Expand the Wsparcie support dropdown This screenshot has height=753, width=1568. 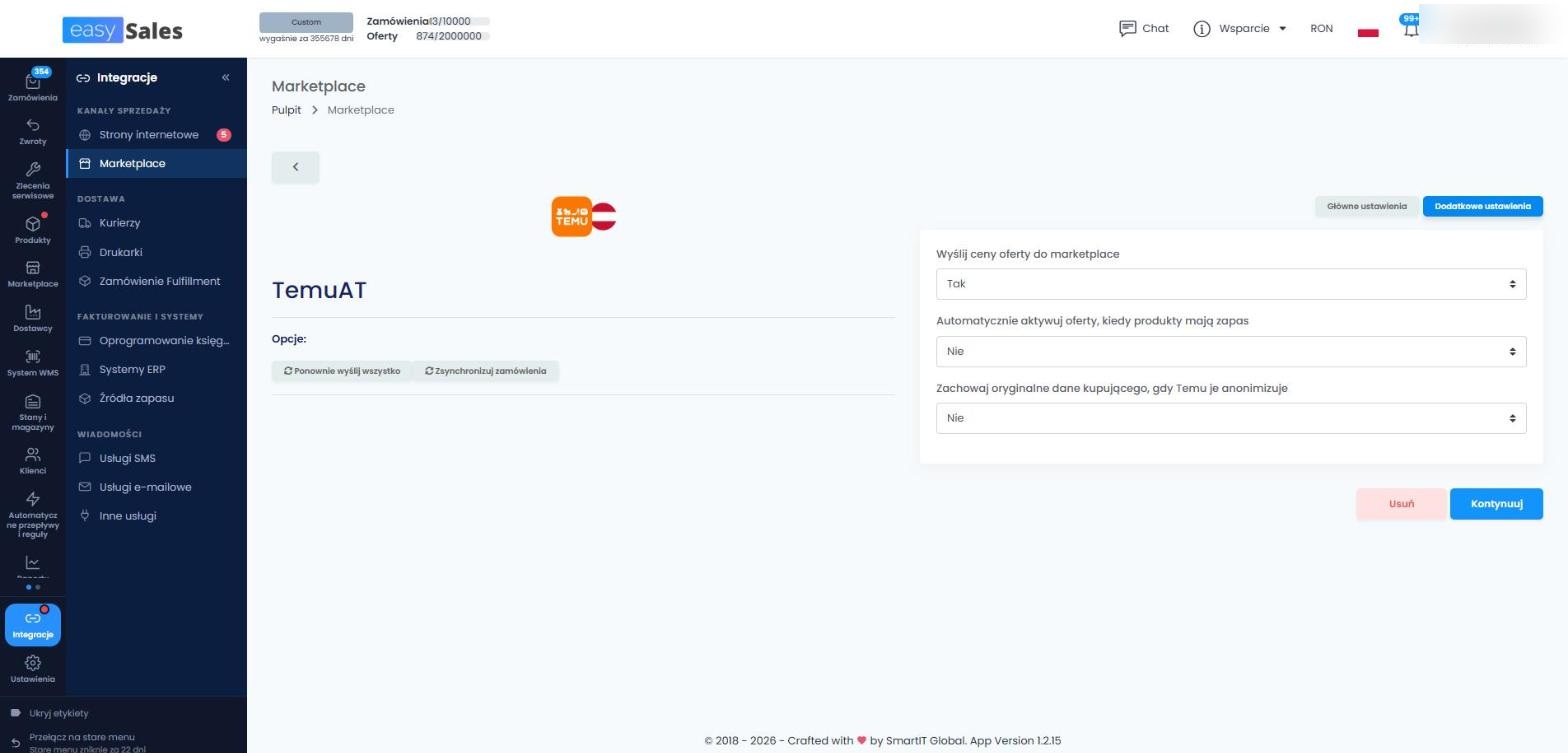pyautogui.click(x=1240, y=28)
